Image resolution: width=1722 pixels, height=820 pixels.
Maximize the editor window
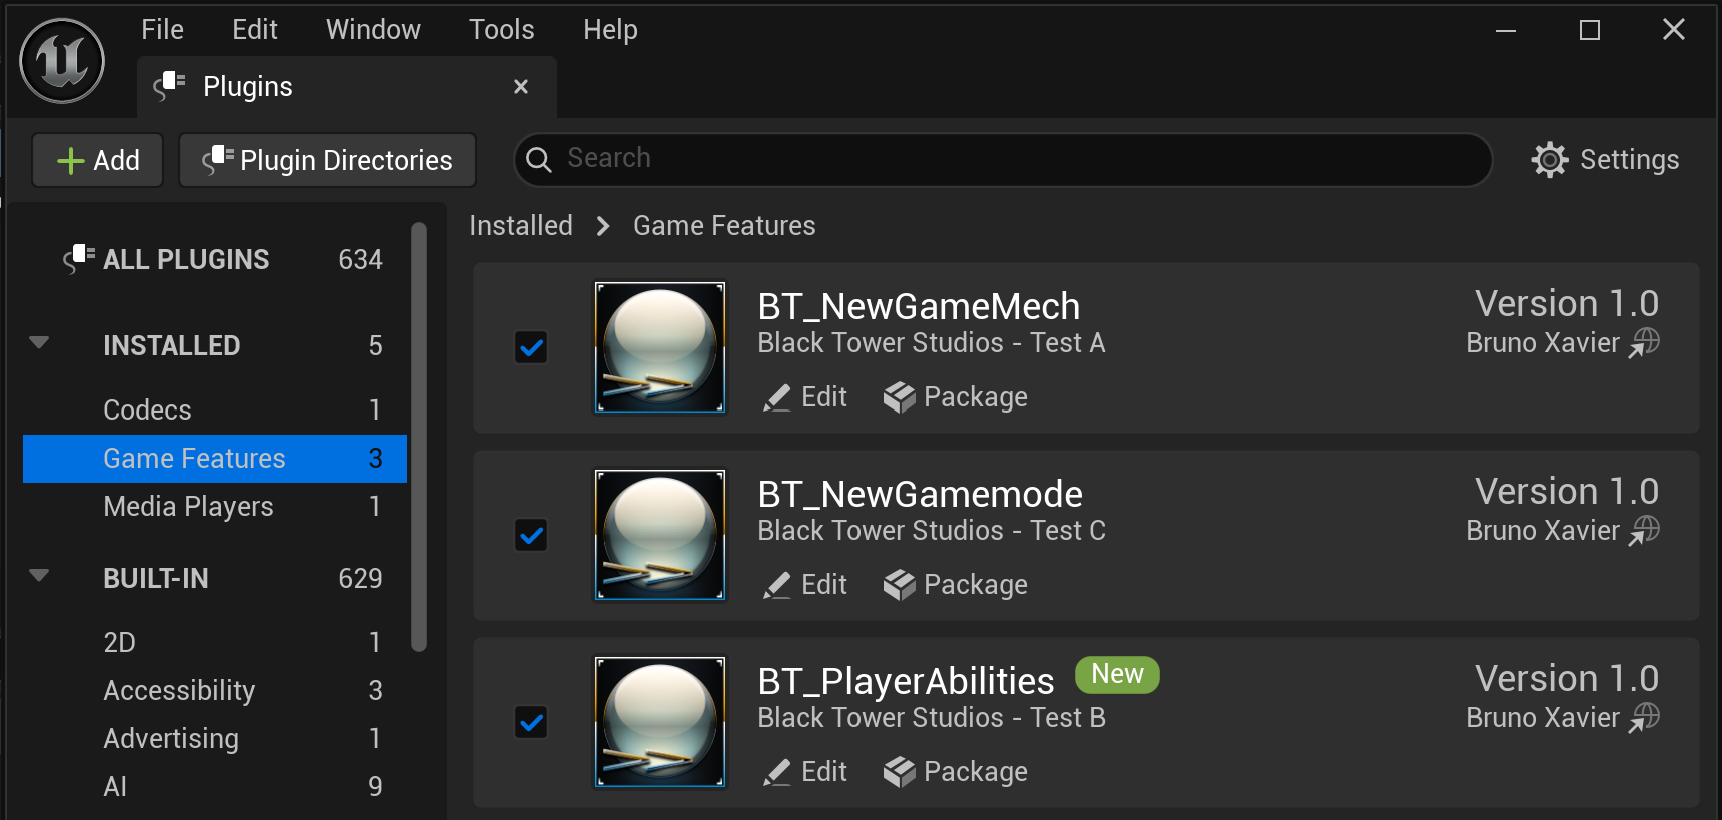pyautogui.click(x=1590, y=31)
